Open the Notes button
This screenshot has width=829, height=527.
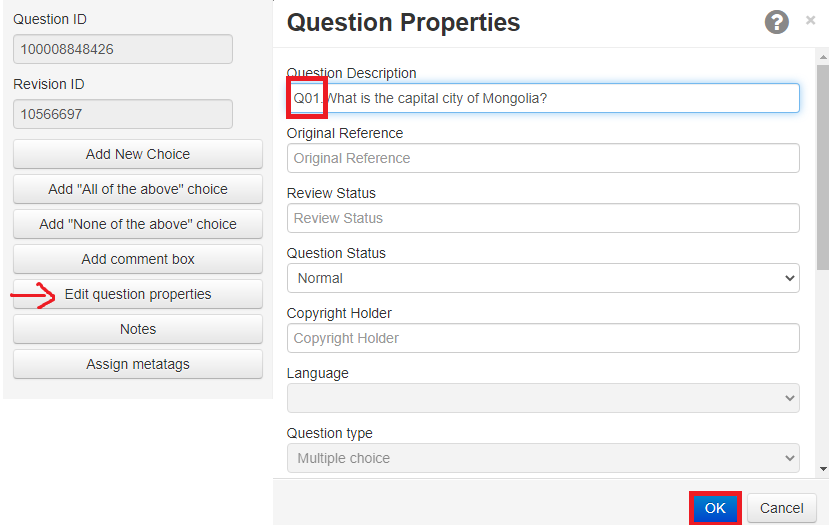click(x=138, y=329)
